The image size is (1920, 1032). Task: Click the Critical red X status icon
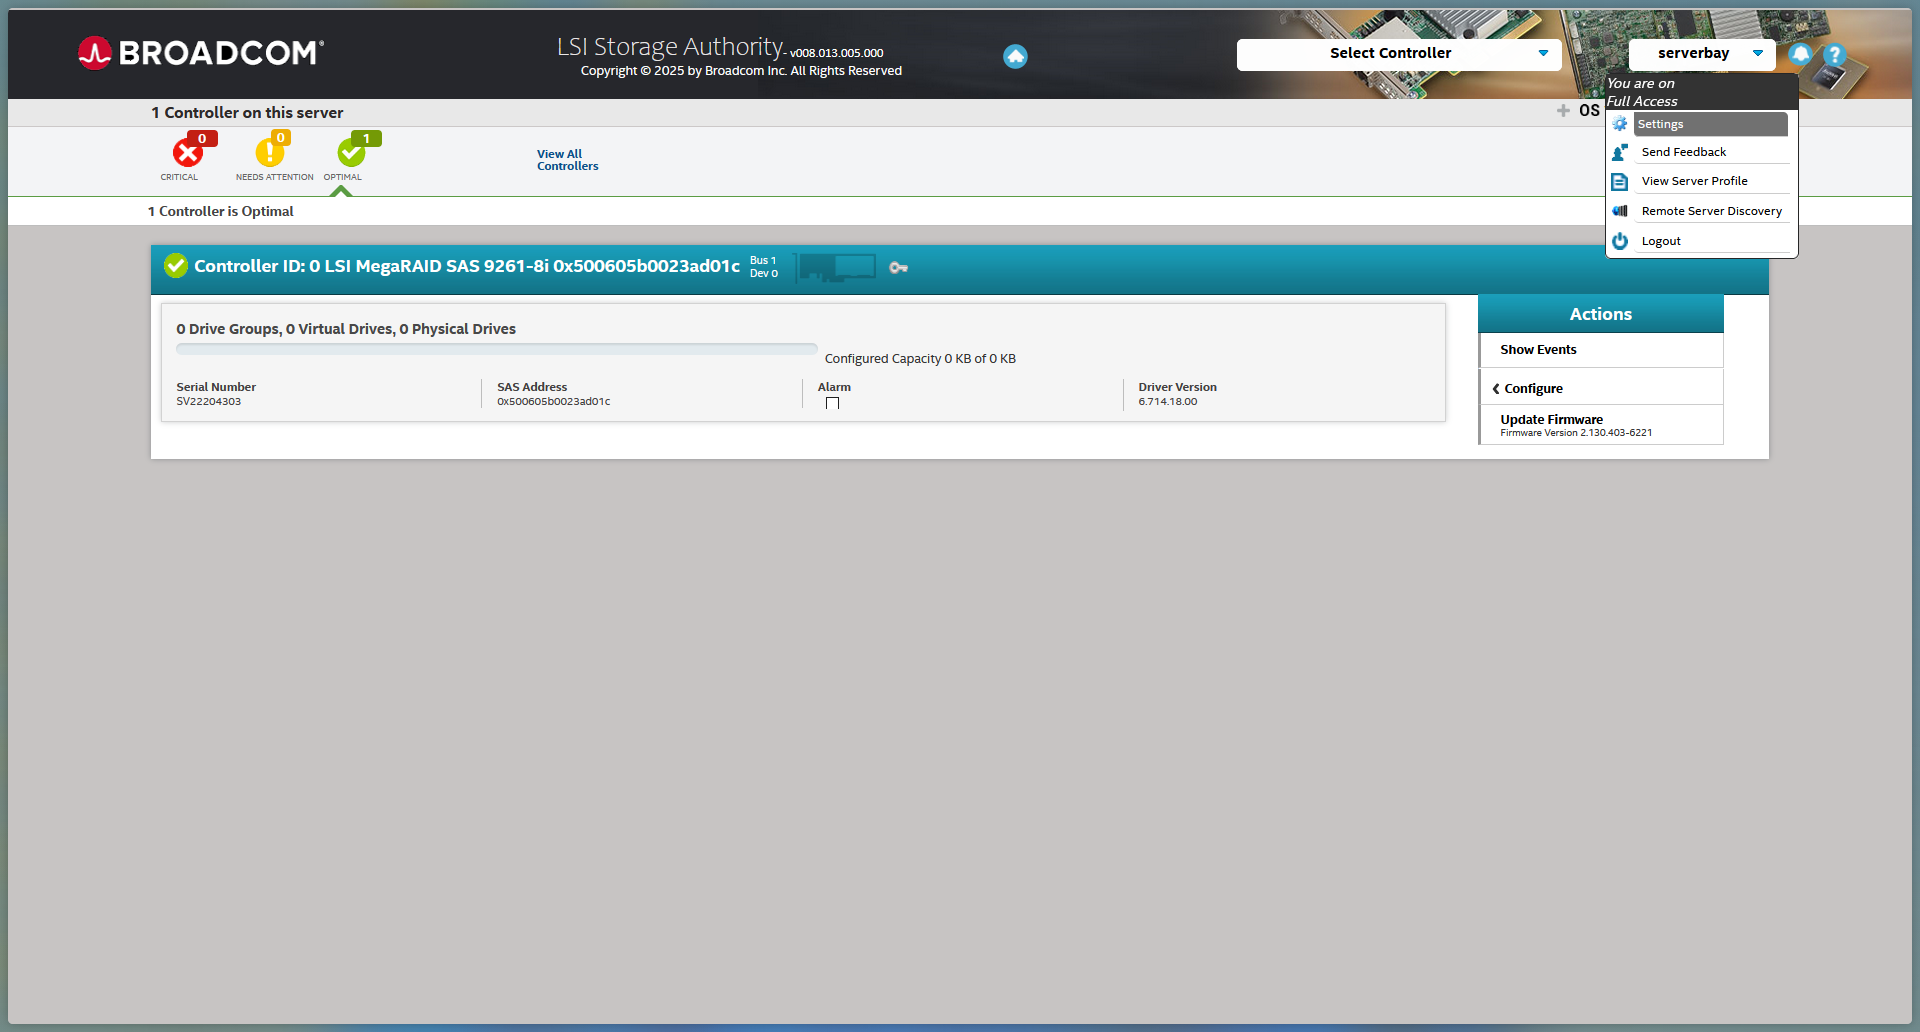point(187,153)
